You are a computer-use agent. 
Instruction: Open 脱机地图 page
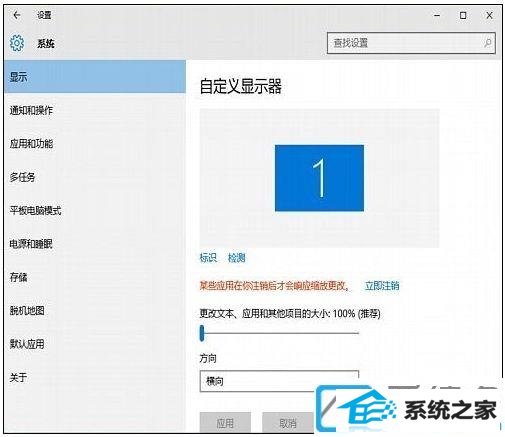[x=95, y=311]
